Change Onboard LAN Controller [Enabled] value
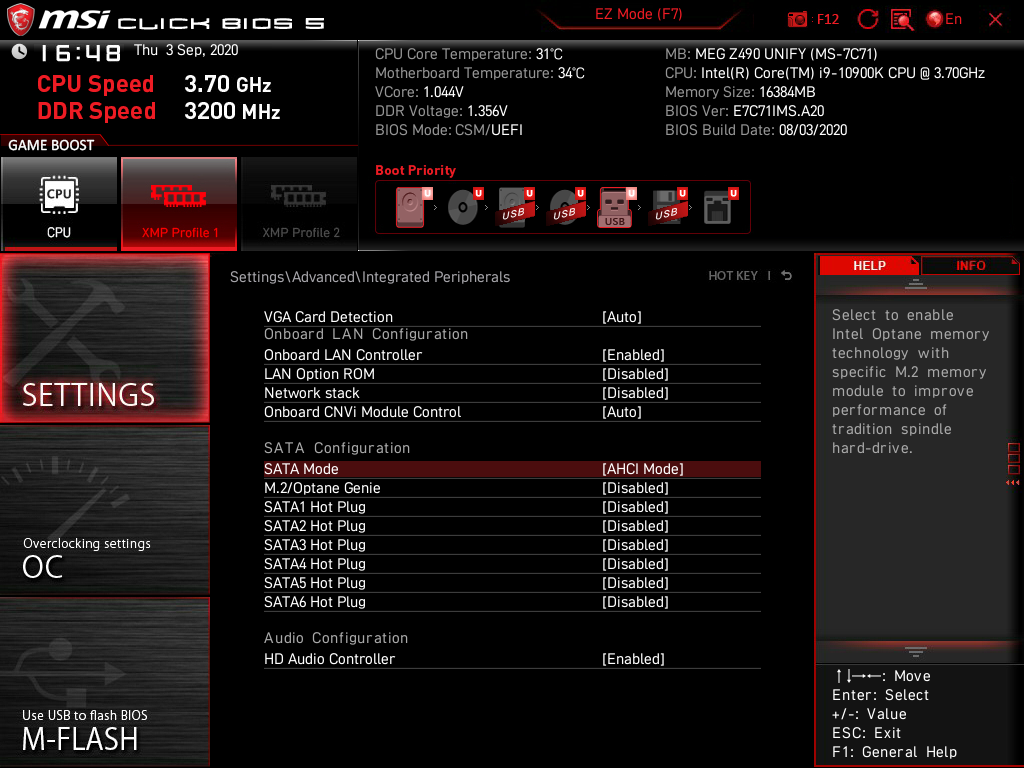 pyautogui.click(x=633, y=355)
